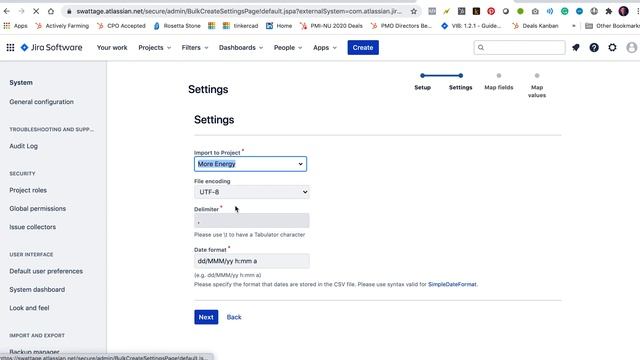The width and height of the screenshot is (640, 360).
Task: Open Global permissions in sidebar
Action: pyautogui.click(x=38, y=209)
